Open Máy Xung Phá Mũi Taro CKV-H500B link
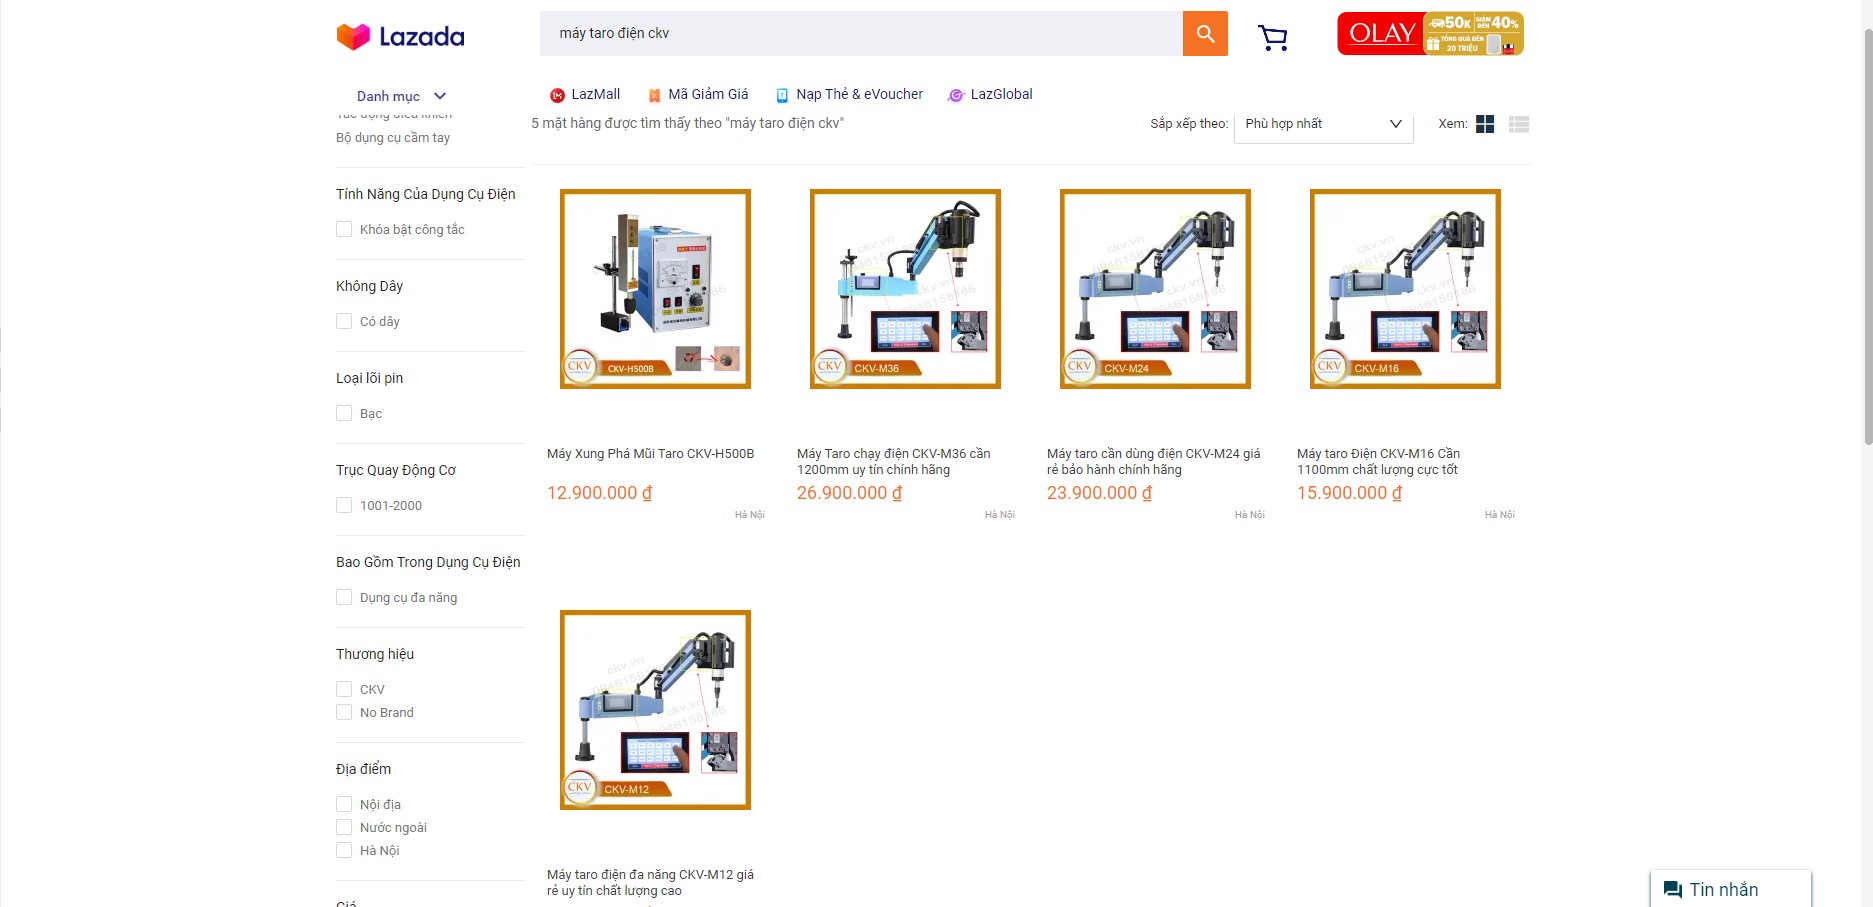This screenshot has height=907, width=1873. [650, 454]
